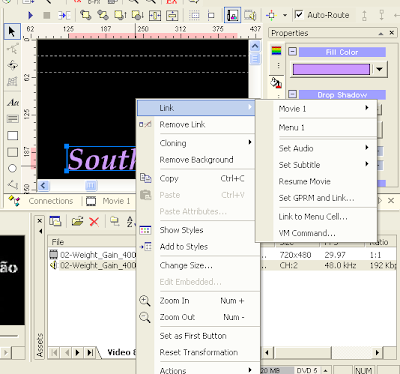Open the assets folder browse icon

tap(77, 221)
